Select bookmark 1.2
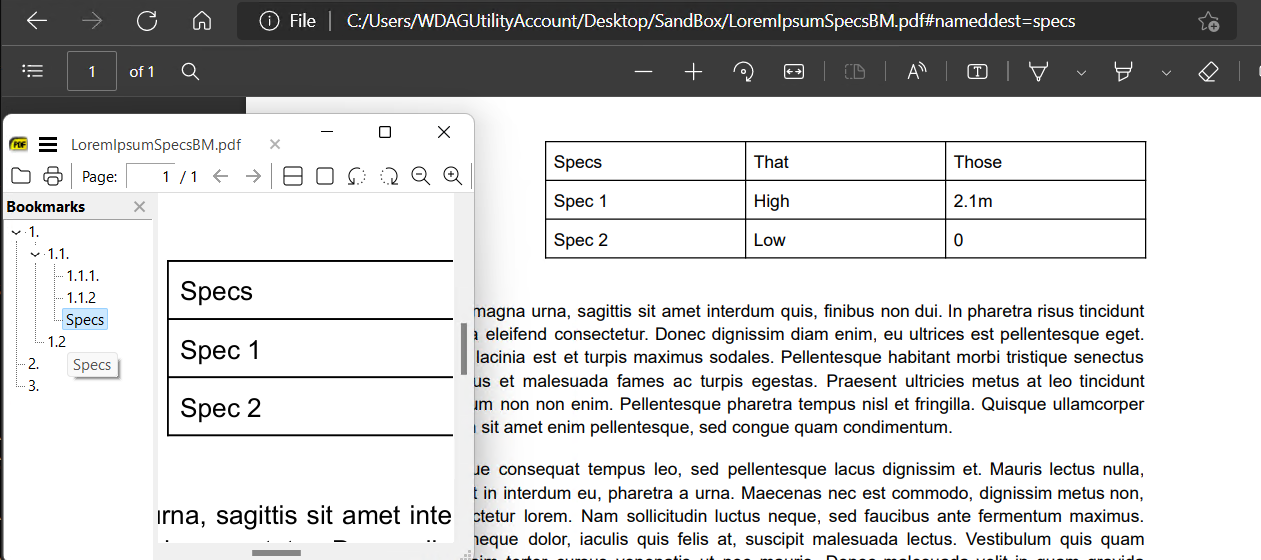The width and height of the screenshot is (1261, 560). [57, 342]
